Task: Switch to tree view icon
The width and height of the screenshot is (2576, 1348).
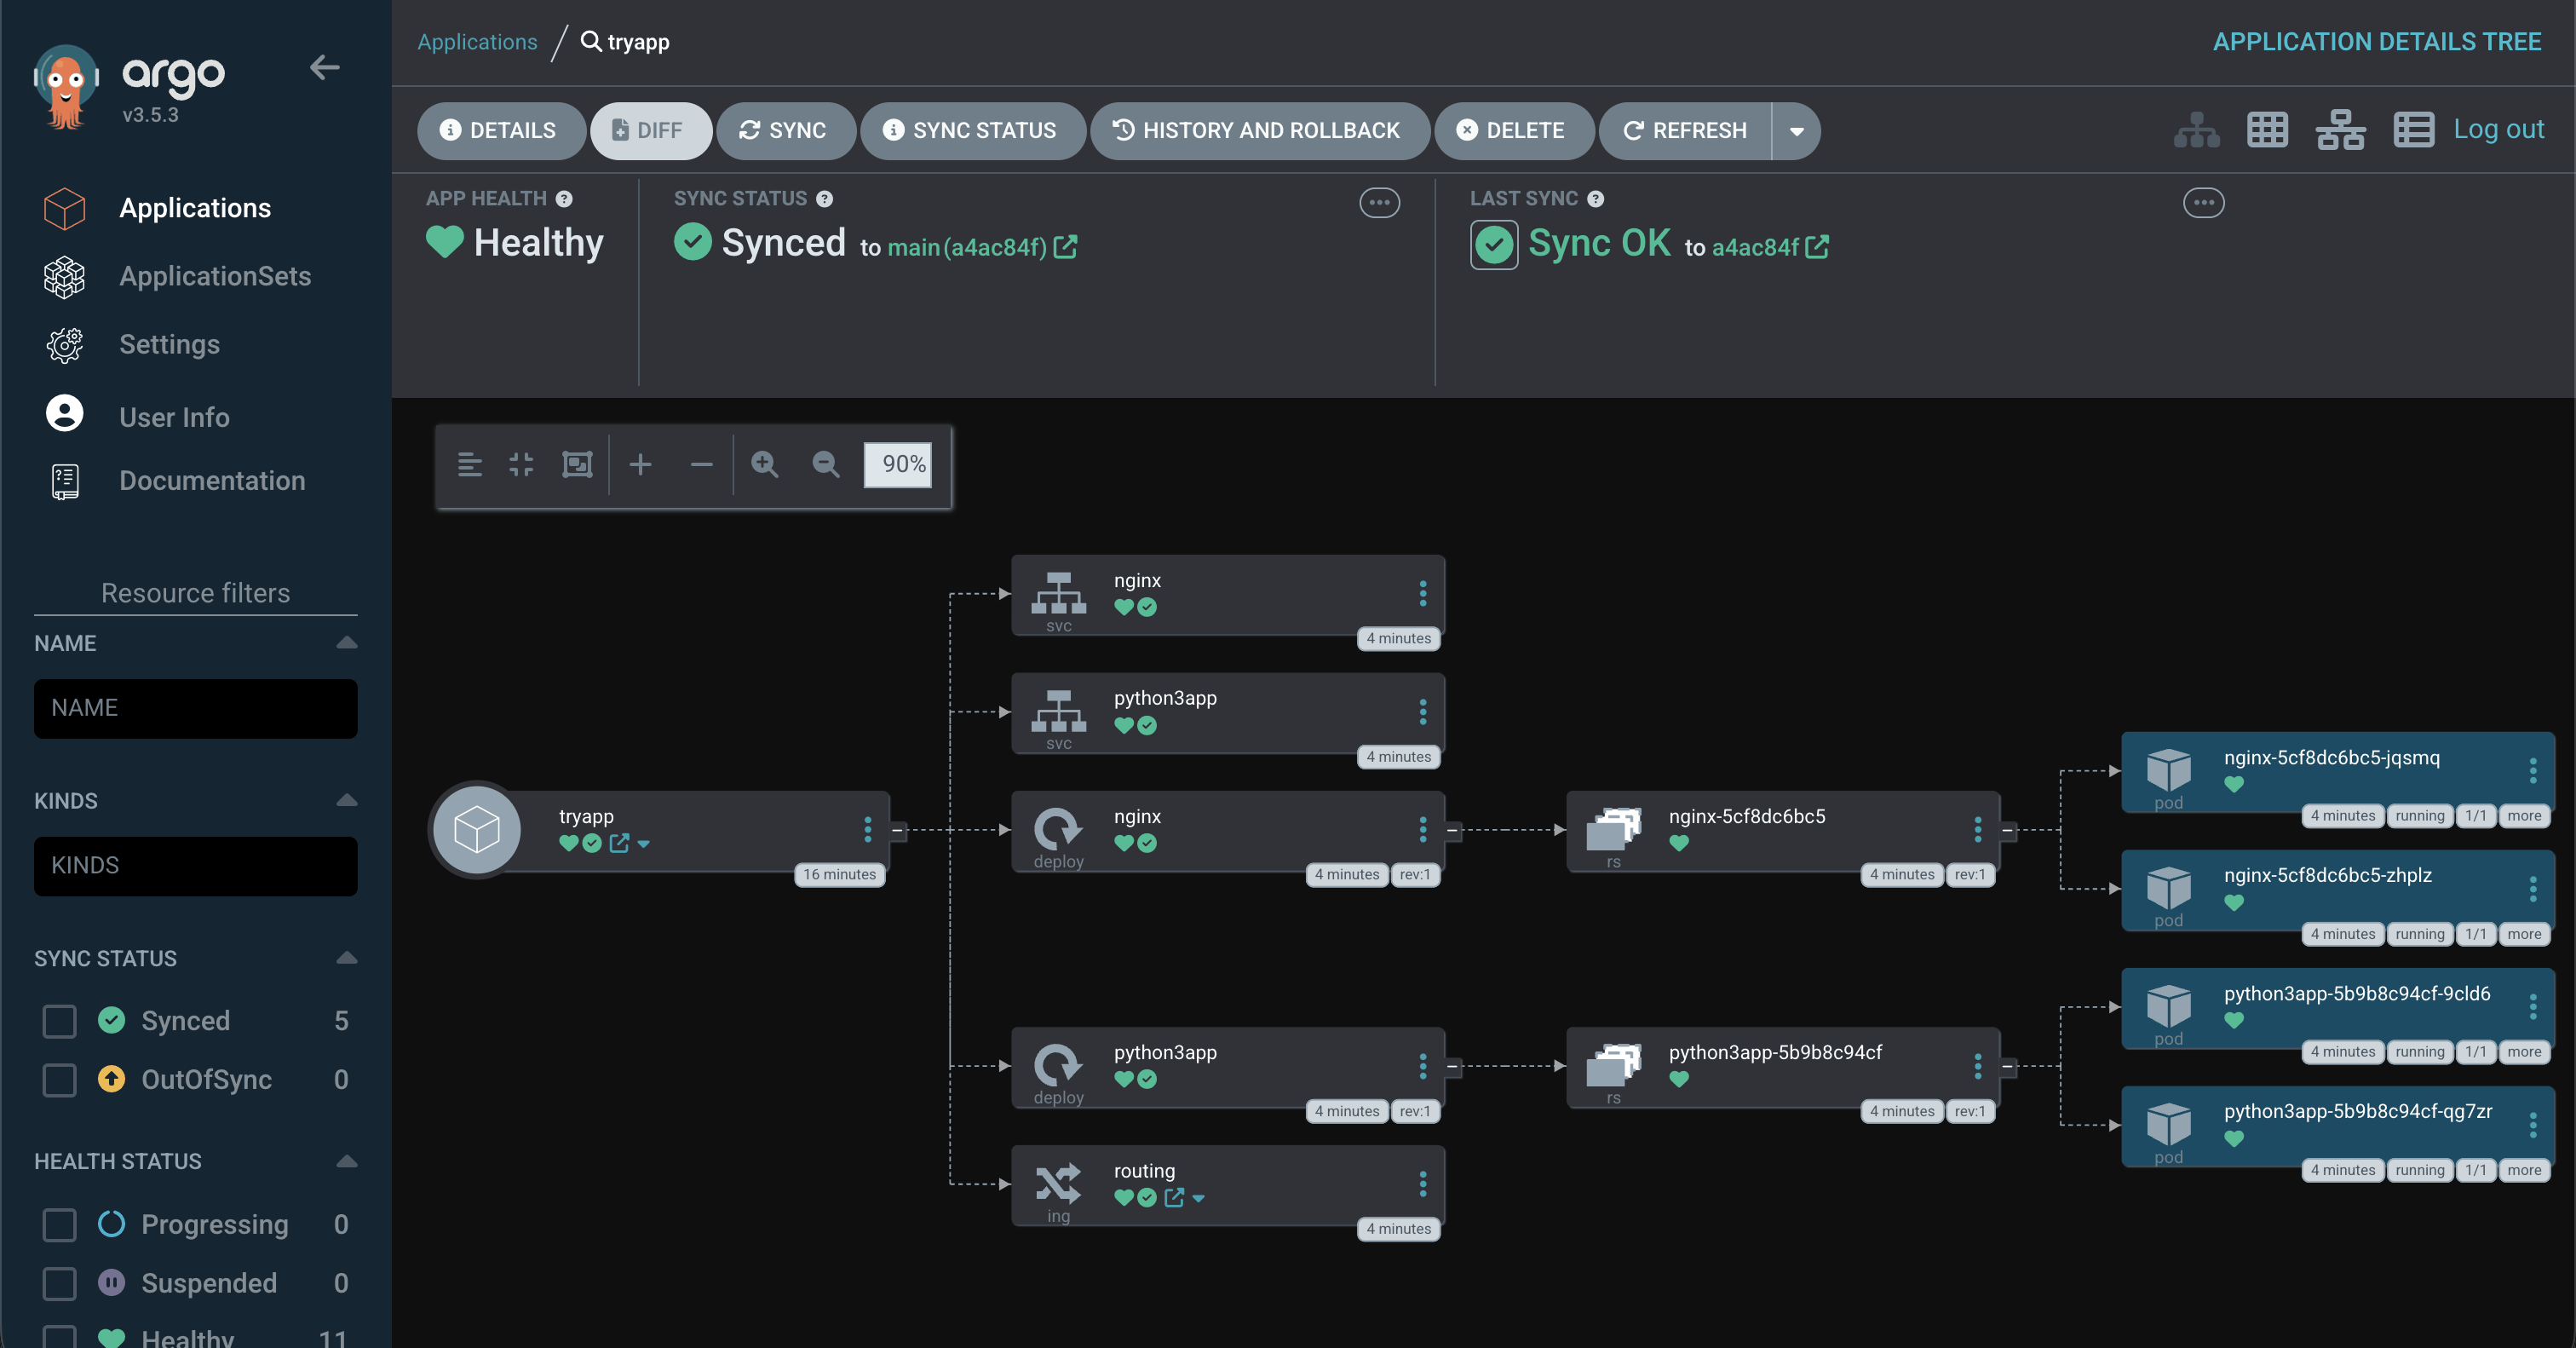Action: [2196, 130]
